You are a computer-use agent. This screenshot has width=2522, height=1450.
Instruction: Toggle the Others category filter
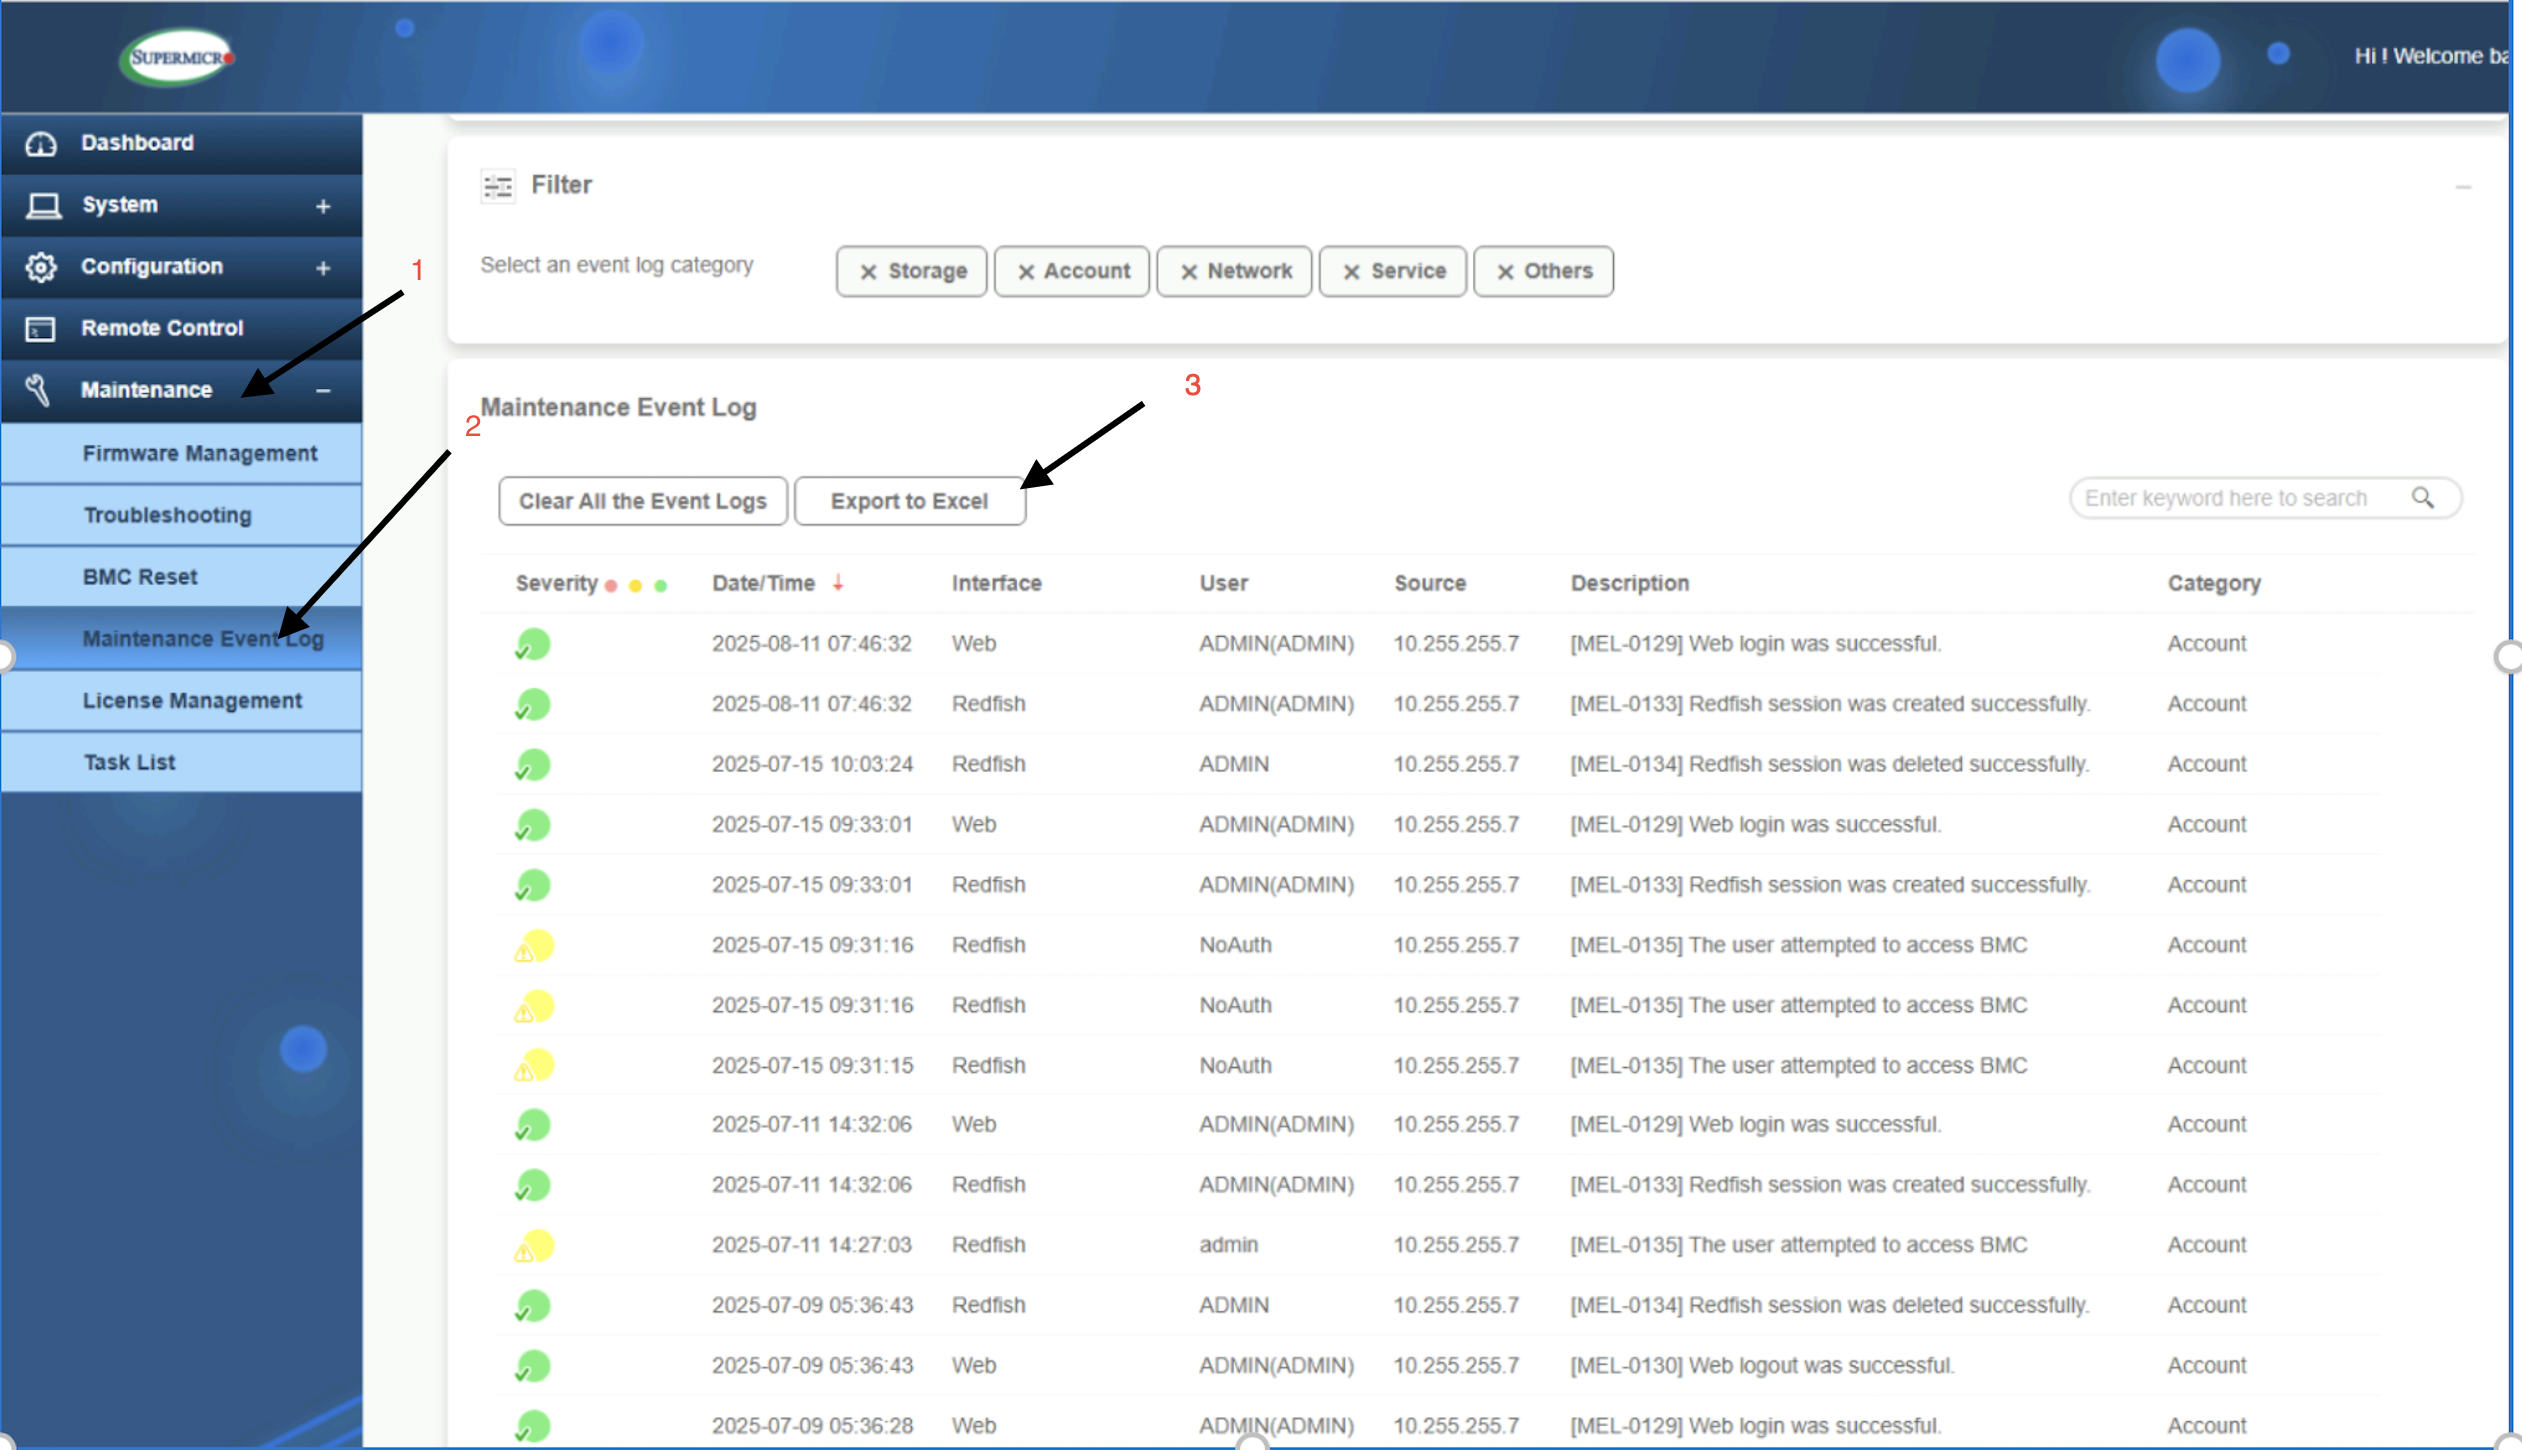point(1542,271)
